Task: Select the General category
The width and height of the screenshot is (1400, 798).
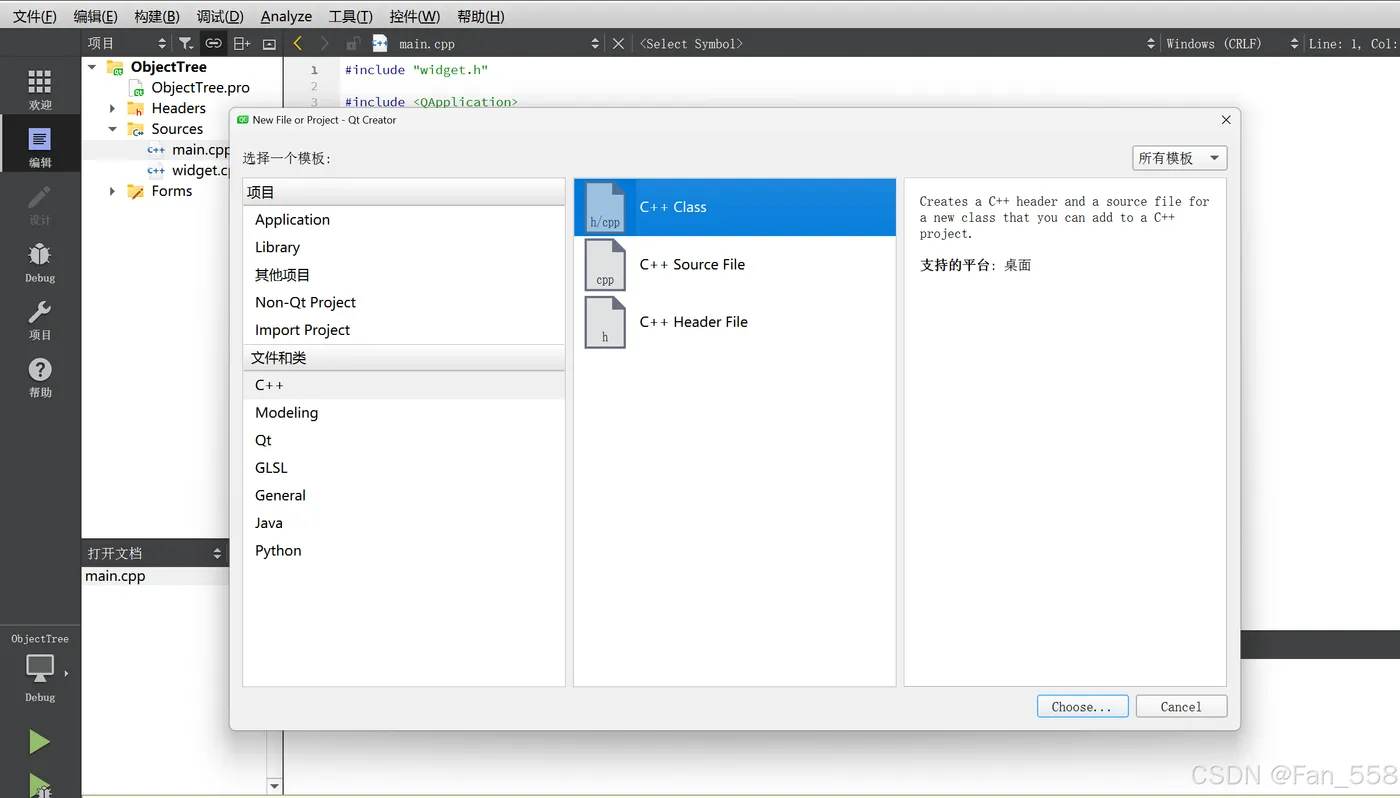Action: (404, 495)
